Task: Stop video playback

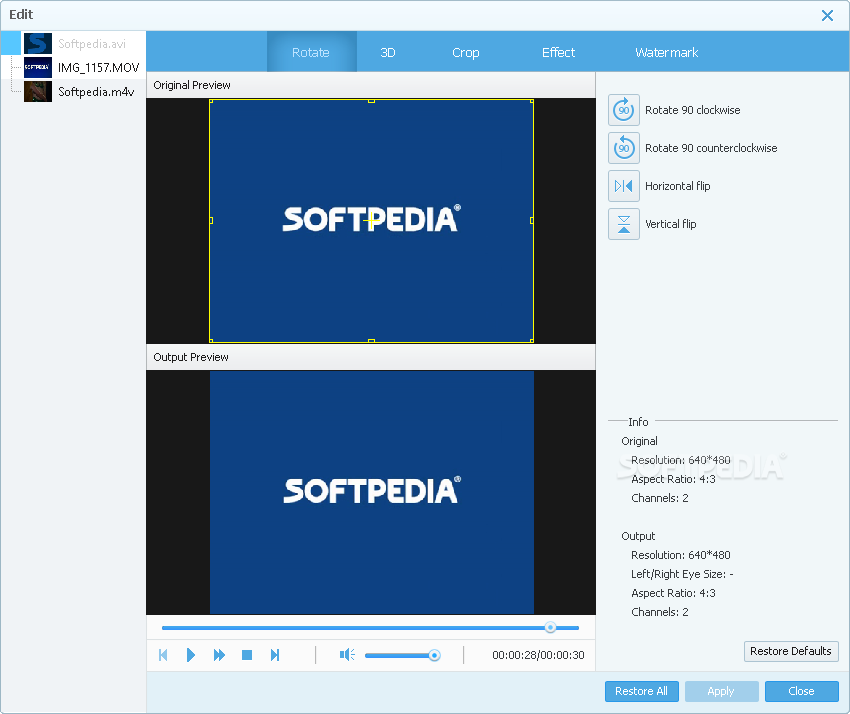Action: (x=247, y=655)
